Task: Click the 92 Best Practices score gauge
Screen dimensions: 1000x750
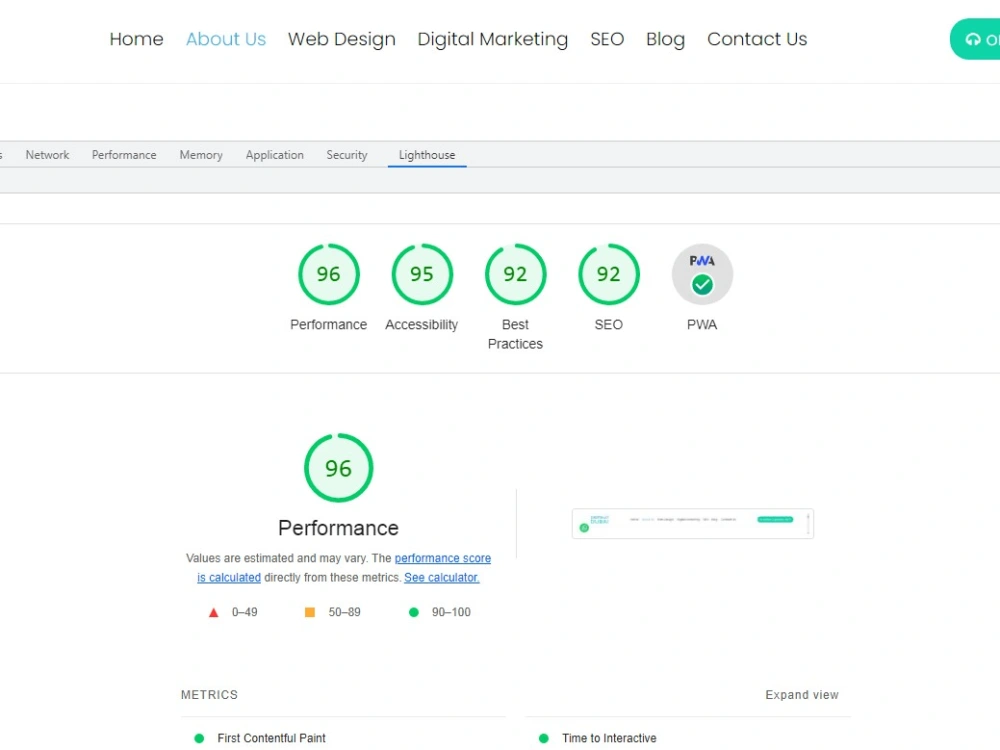Action: [x=515, y=274]
